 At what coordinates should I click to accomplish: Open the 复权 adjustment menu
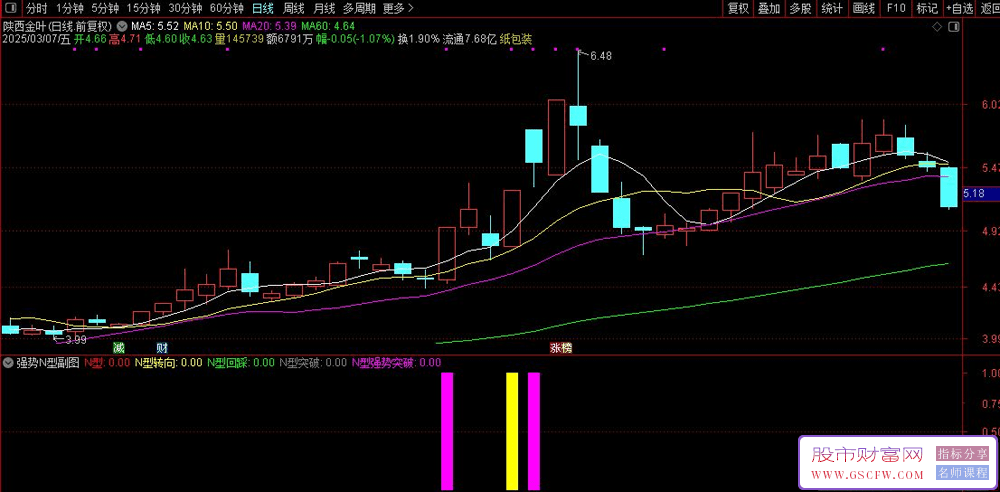pos(738,8)
